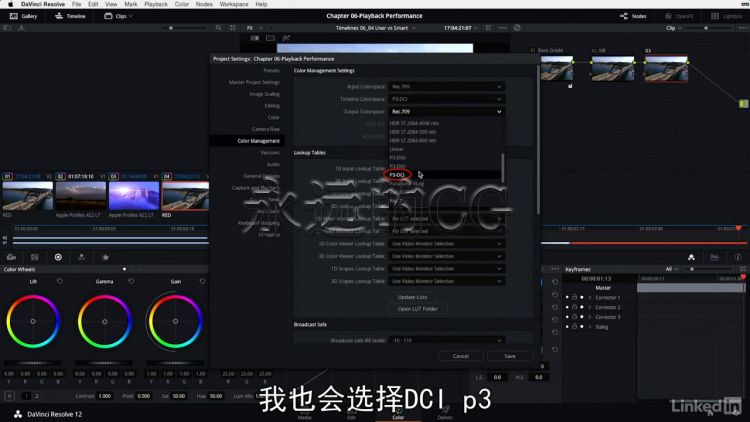The width and height of the screenshot is (750, 422).
Task: Show the Clips thumbnail strip
Action: [118, 16]
